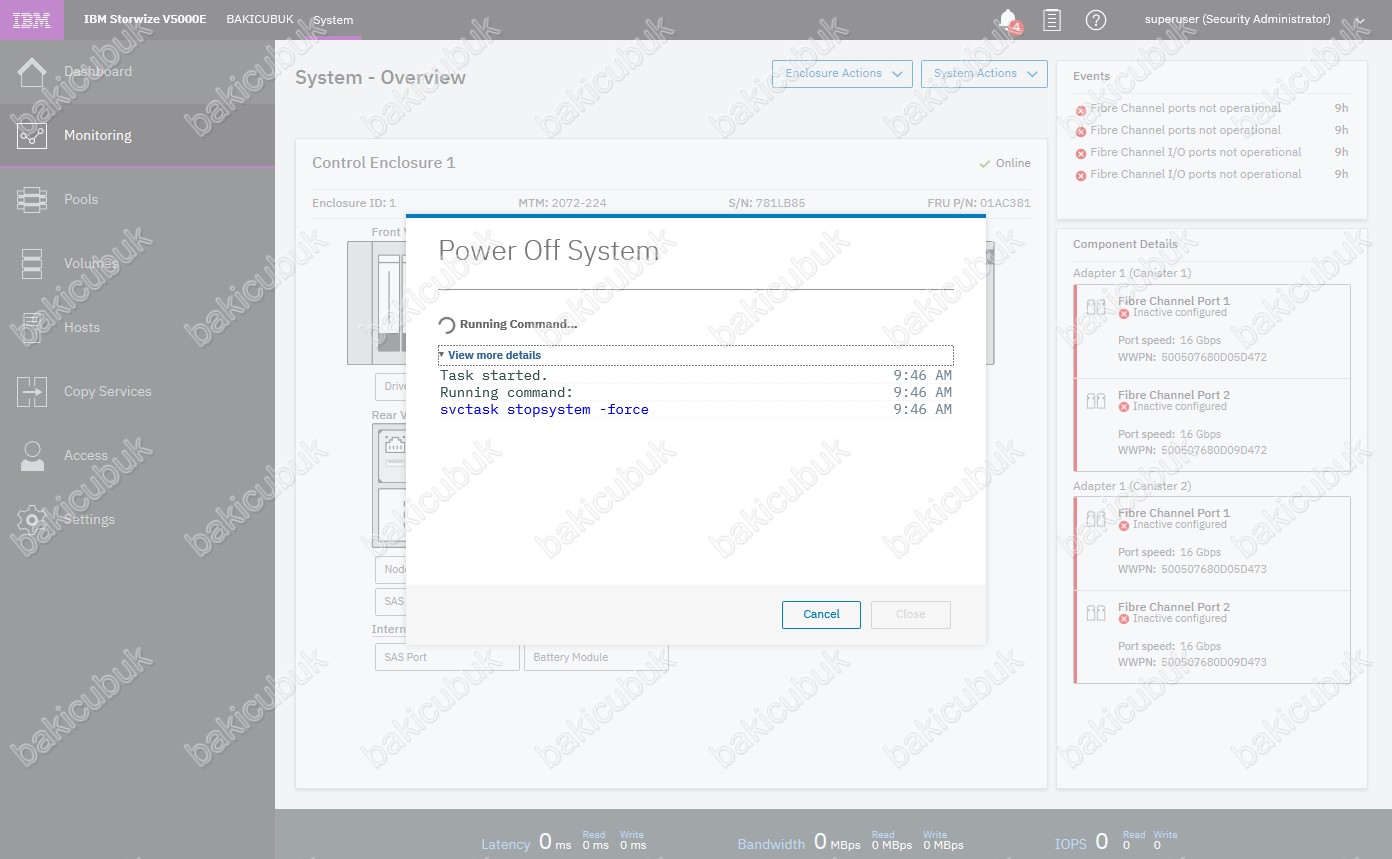The height and width of the screenshot is (859, 1392).
Task: Click Running command: log line
Action: point(507,392)
